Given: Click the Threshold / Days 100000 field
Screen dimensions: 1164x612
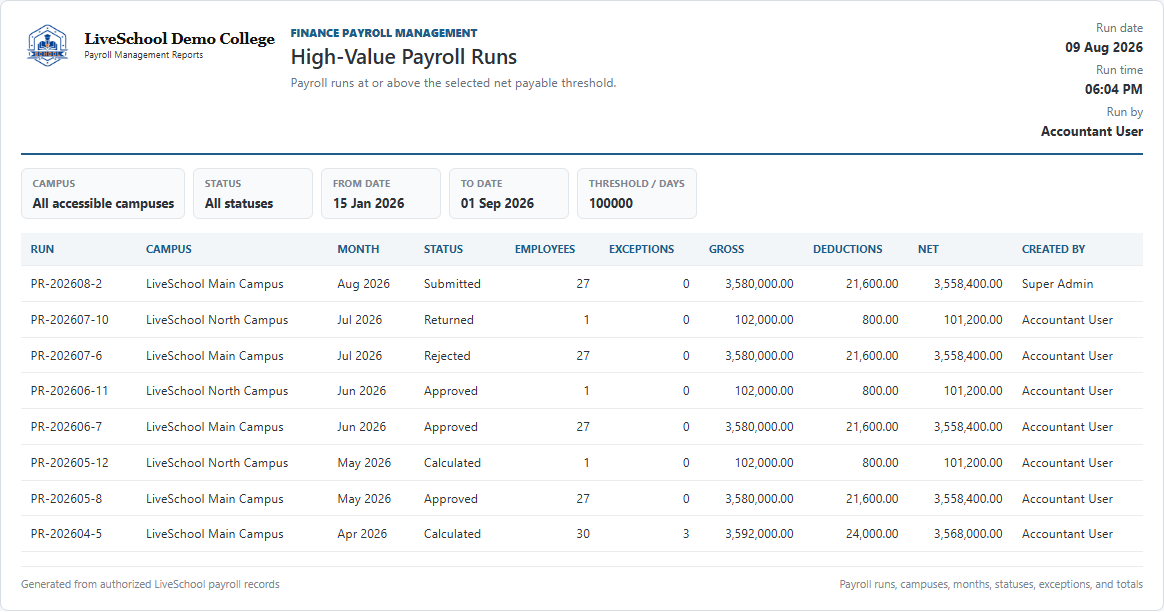Looking at the screenshot, I should [x=637, y=194].
